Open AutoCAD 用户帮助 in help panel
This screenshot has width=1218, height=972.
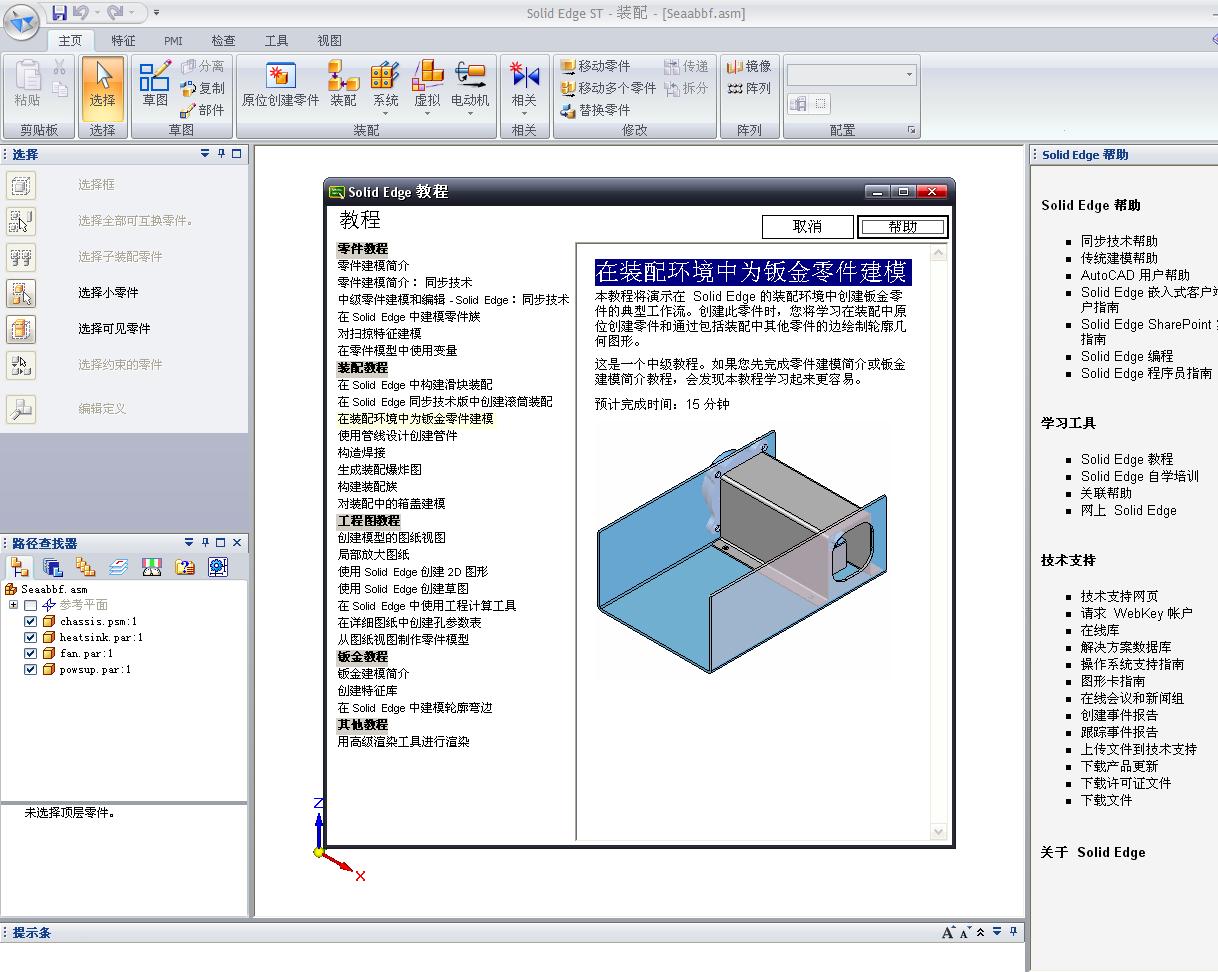pyautogui.click(x=1135, y=275)
